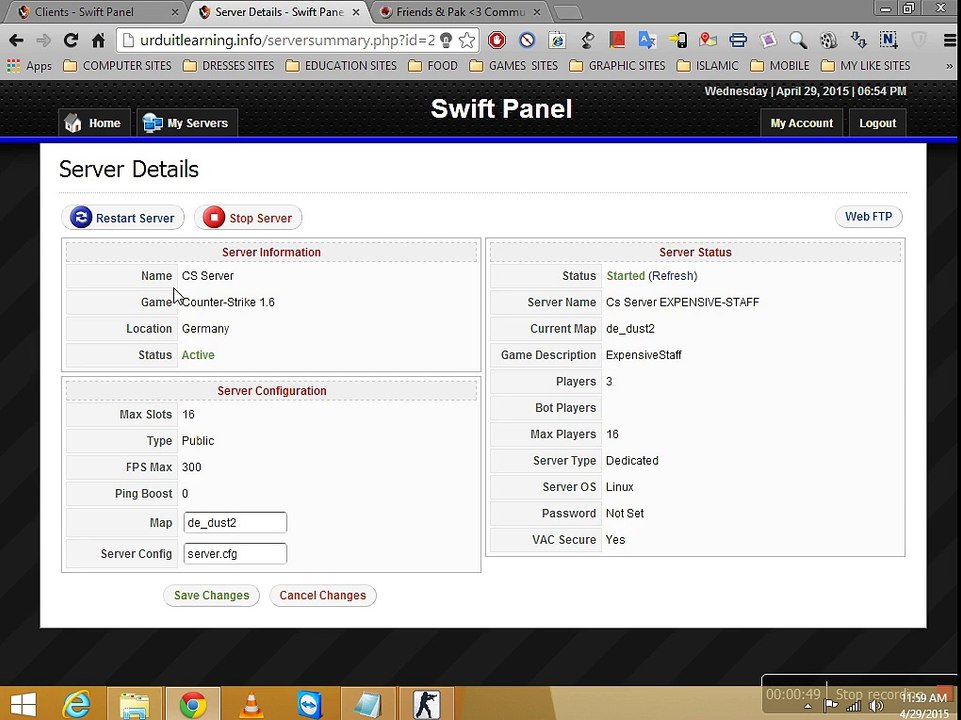The height and width of the screenshot is (720, 961).
Task: Switch to the Friends & Pak <3 Community tab
Action: coord(460,12)
